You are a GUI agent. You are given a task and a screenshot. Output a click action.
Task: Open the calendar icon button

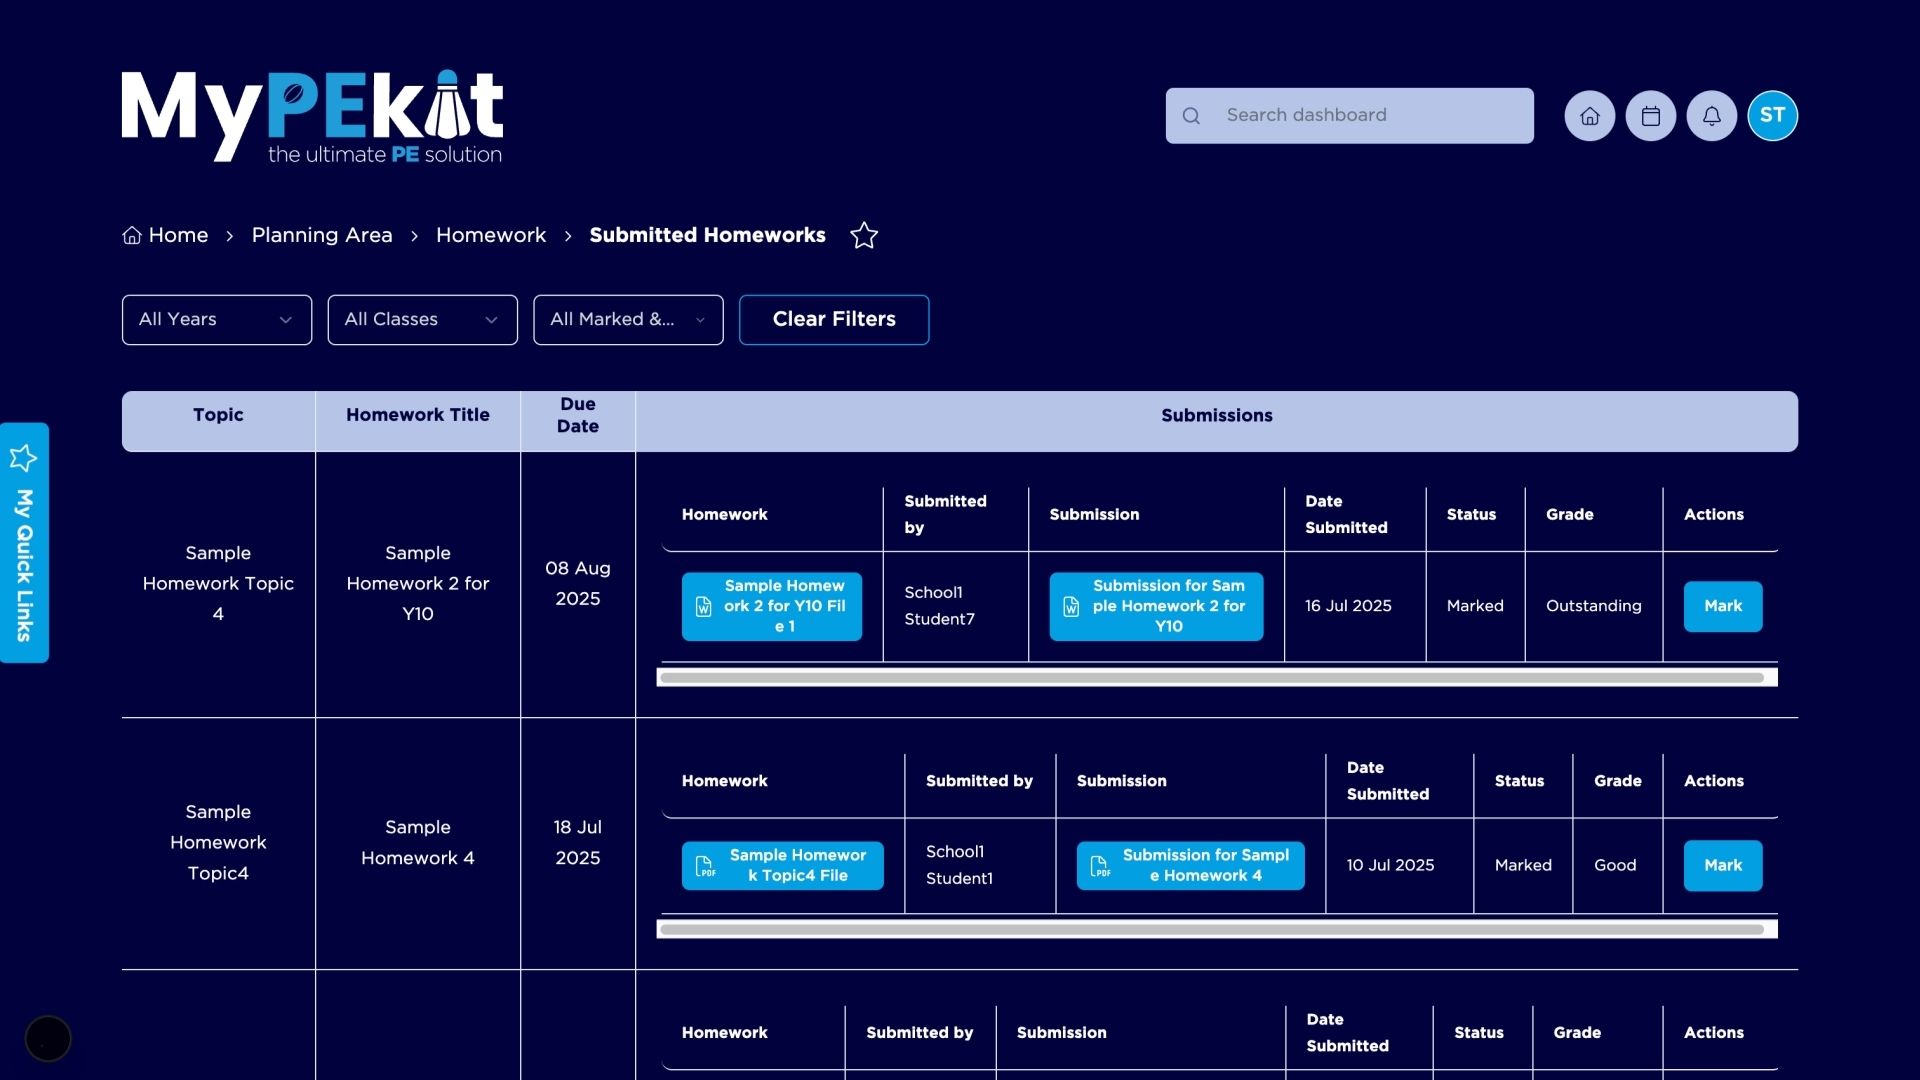point(1650,116)
